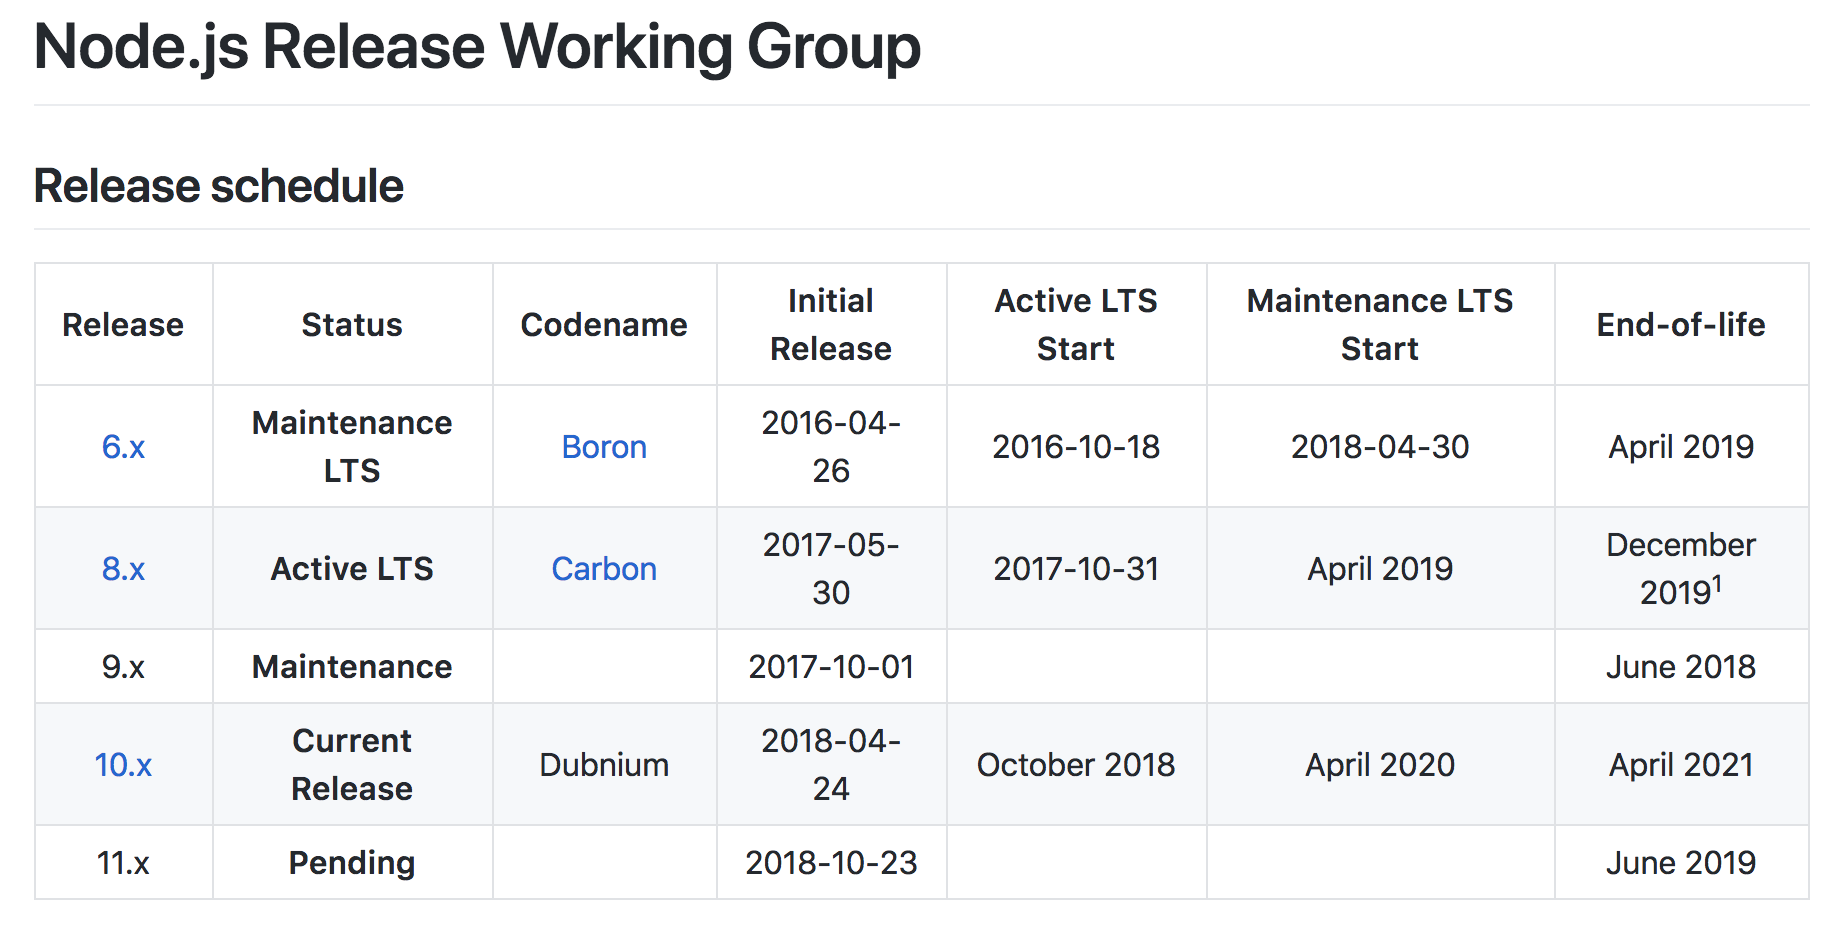Follow the Boron codename link

[604, 447]
